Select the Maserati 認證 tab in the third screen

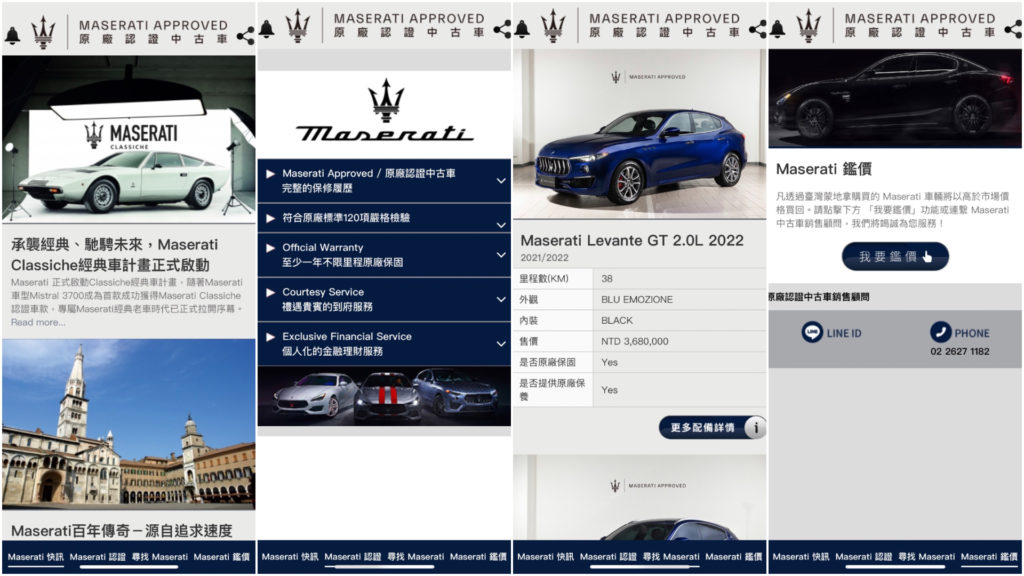pos(608,557)
